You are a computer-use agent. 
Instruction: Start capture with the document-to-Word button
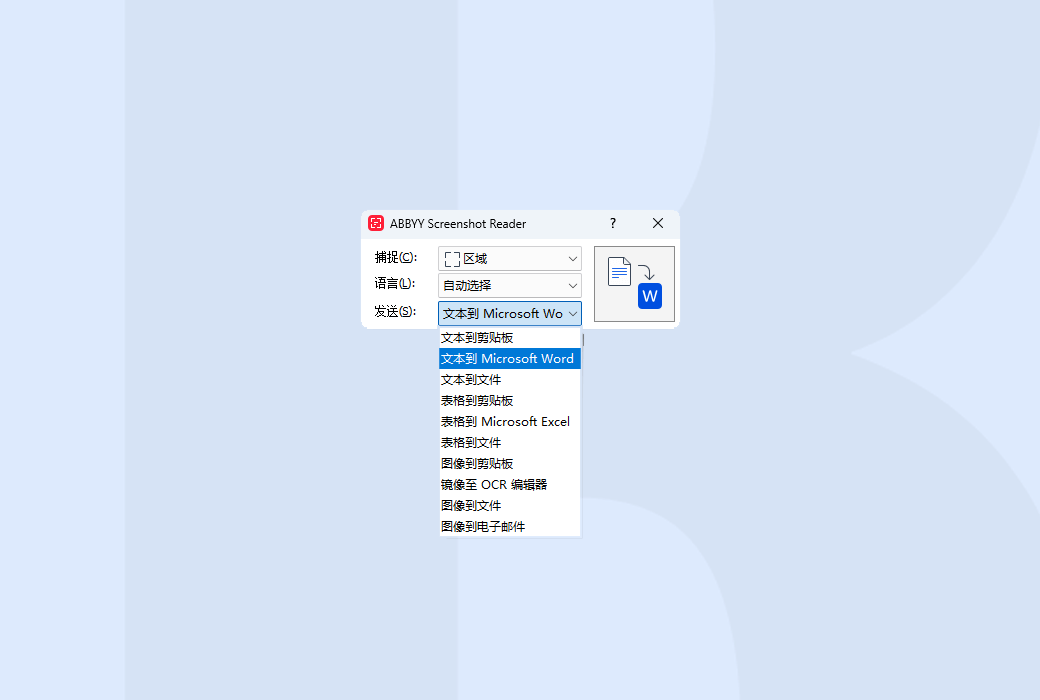[634, 284]
